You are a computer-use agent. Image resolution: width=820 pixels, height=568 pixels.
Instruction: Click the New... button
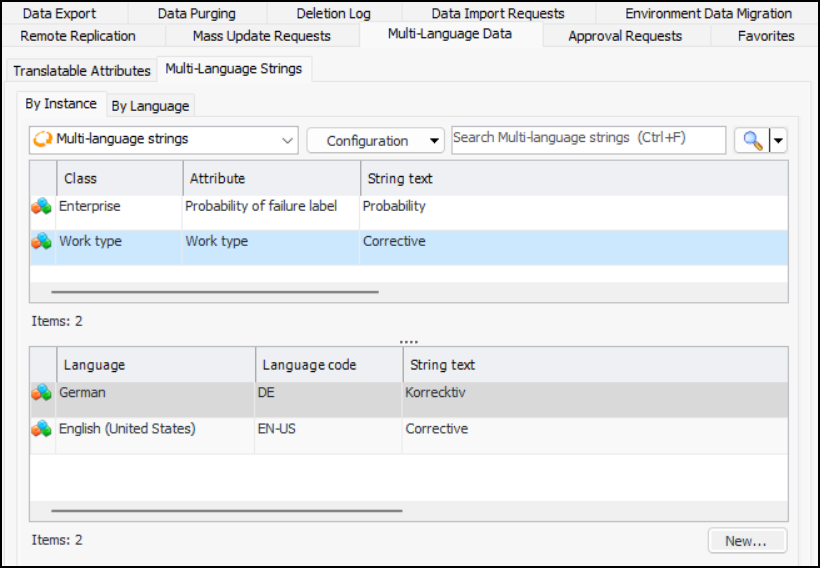[746, 541]
